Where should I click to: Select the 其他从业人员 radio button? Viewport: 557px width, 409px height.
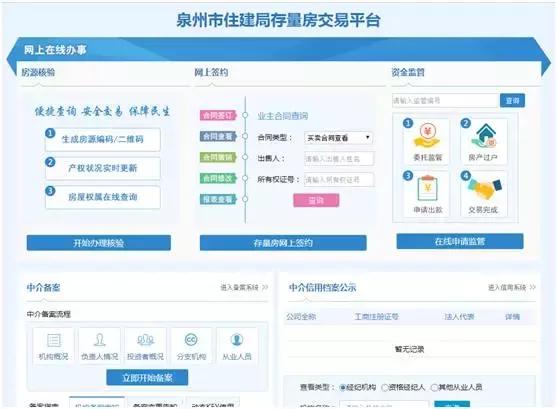tap(434, 388)
